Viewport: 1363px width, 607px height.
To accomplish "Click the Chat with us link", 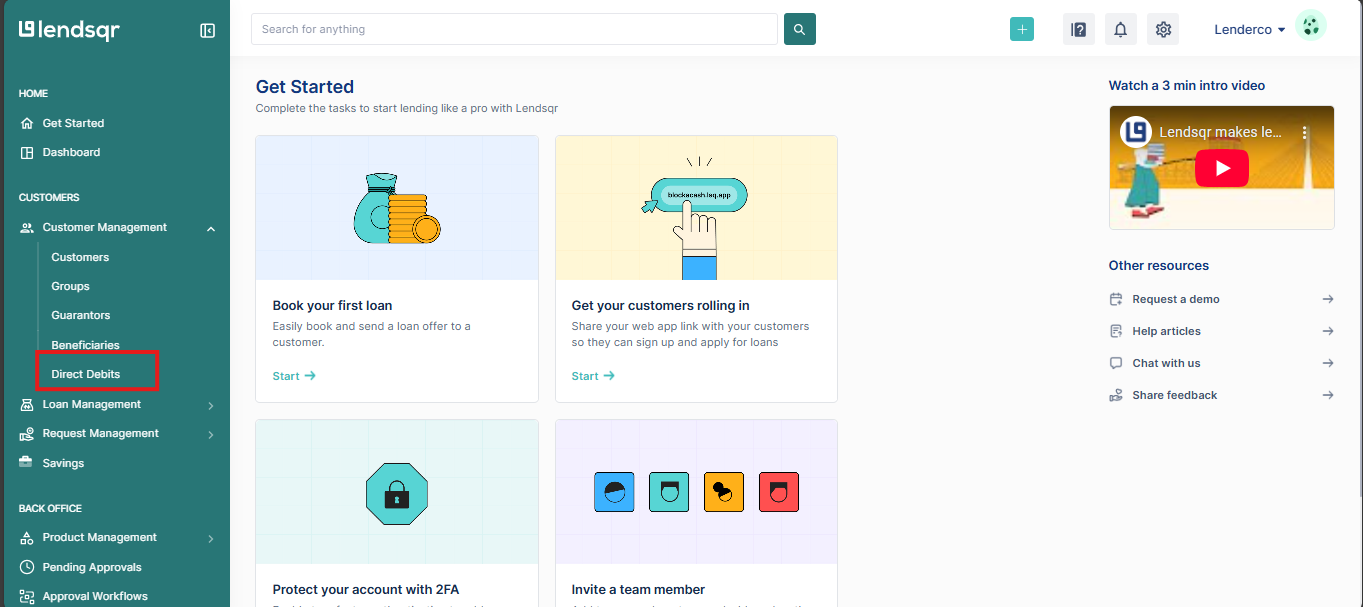I will point(1166,363).
